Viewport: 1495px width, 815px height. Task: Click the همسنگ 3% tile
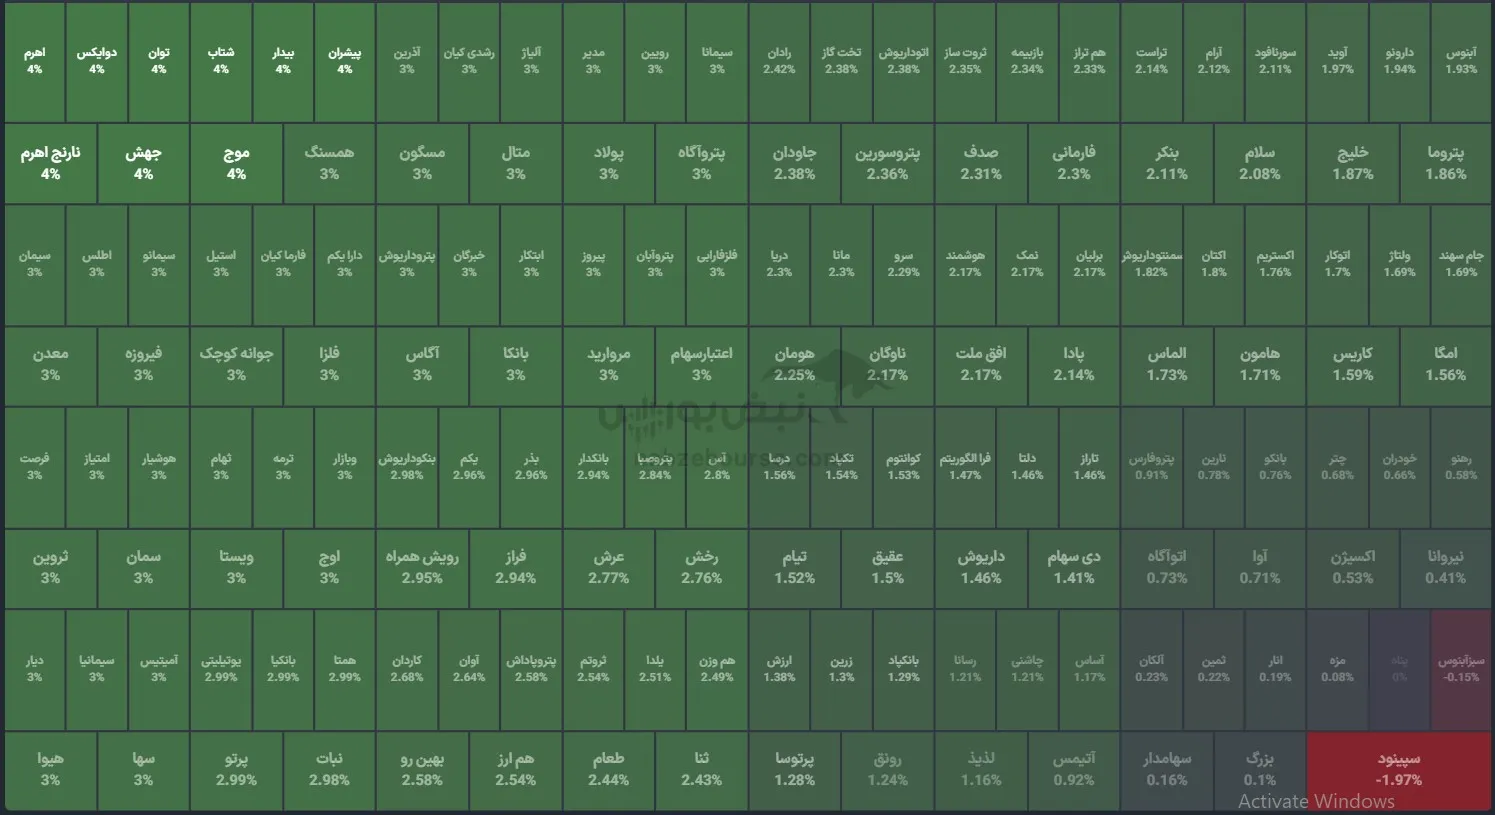point(329,163)
